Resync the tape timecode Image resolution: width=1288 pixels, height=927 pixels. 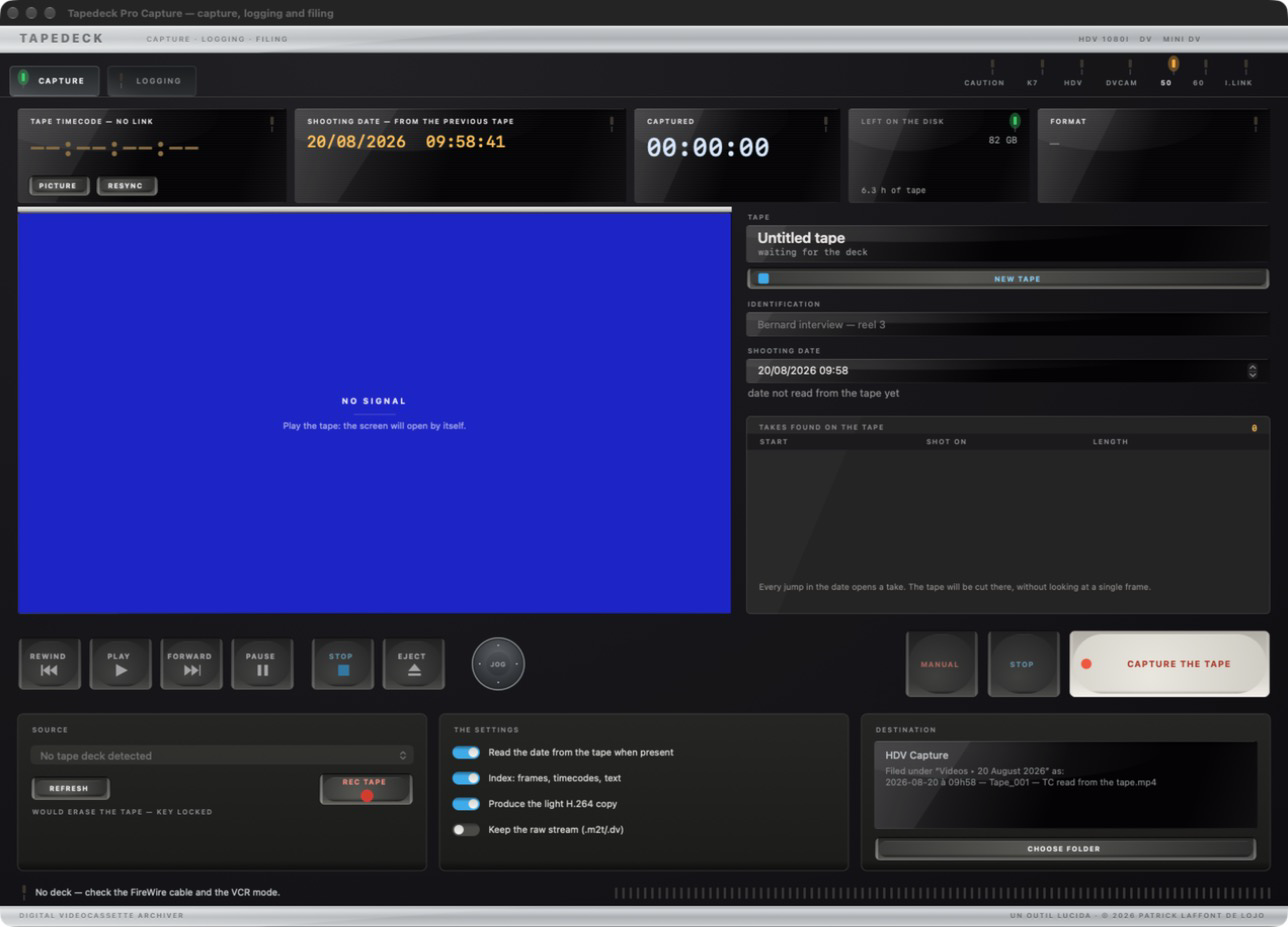126,186
